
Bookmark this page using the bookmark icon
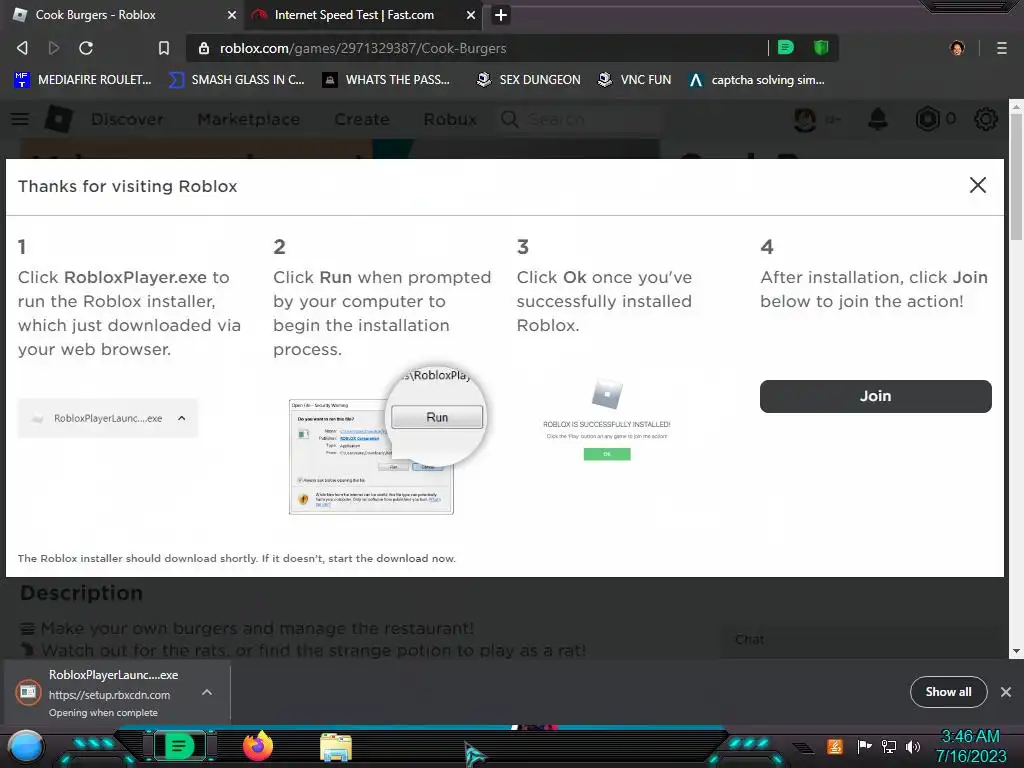pos(163,48)
